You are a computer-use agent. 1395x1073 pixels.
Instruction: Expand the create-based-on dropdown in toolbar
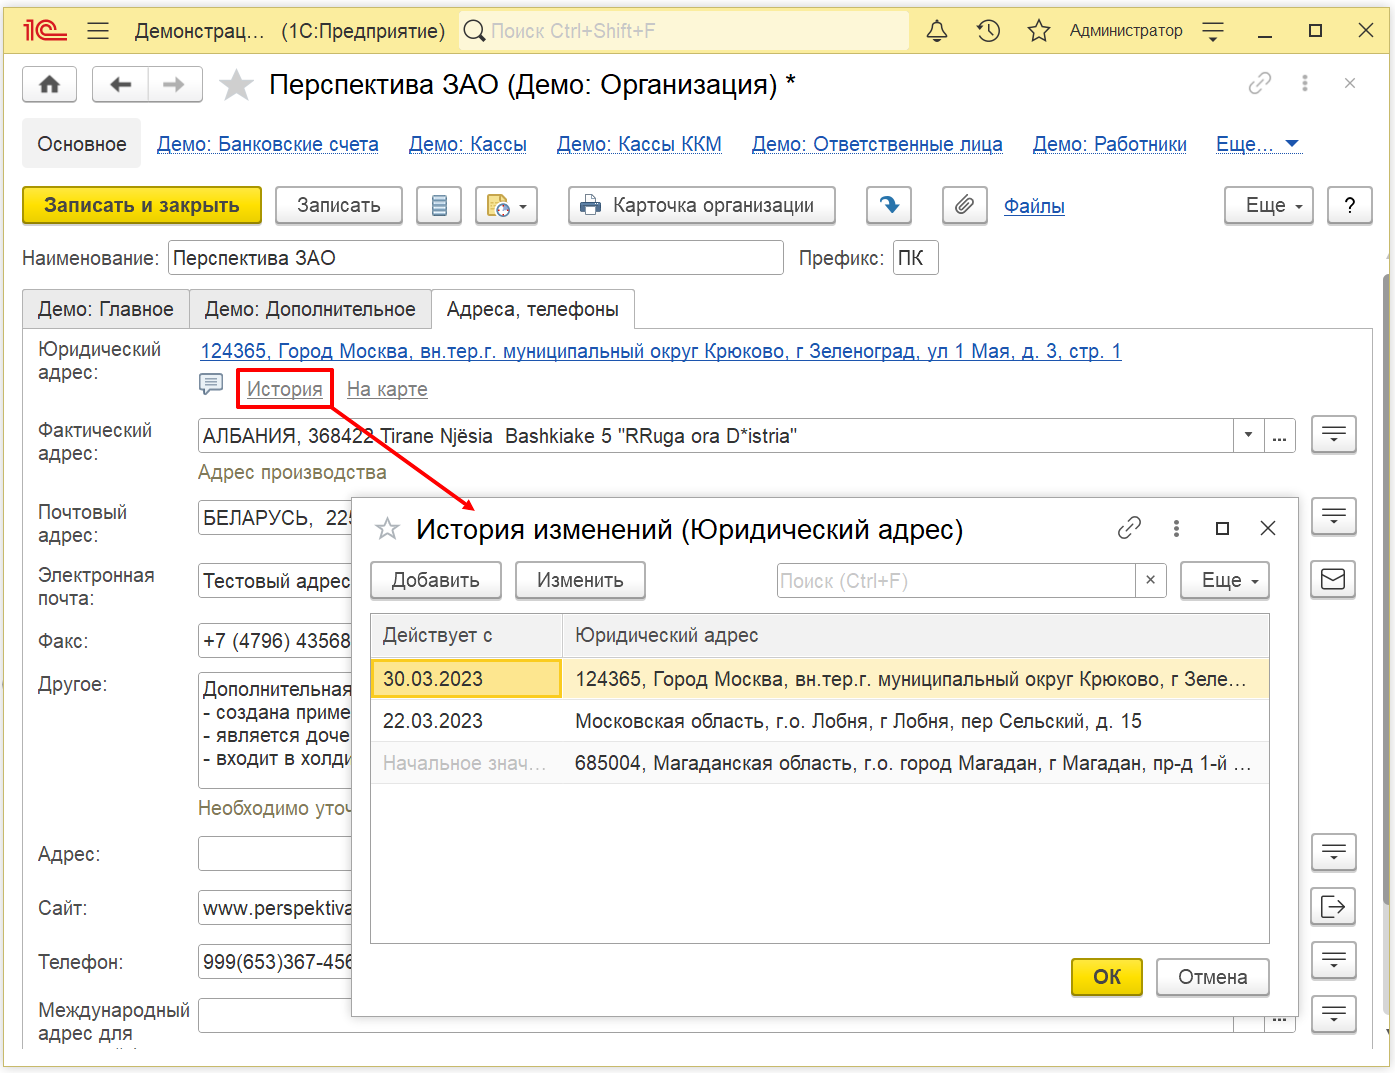tap(507, 205)
